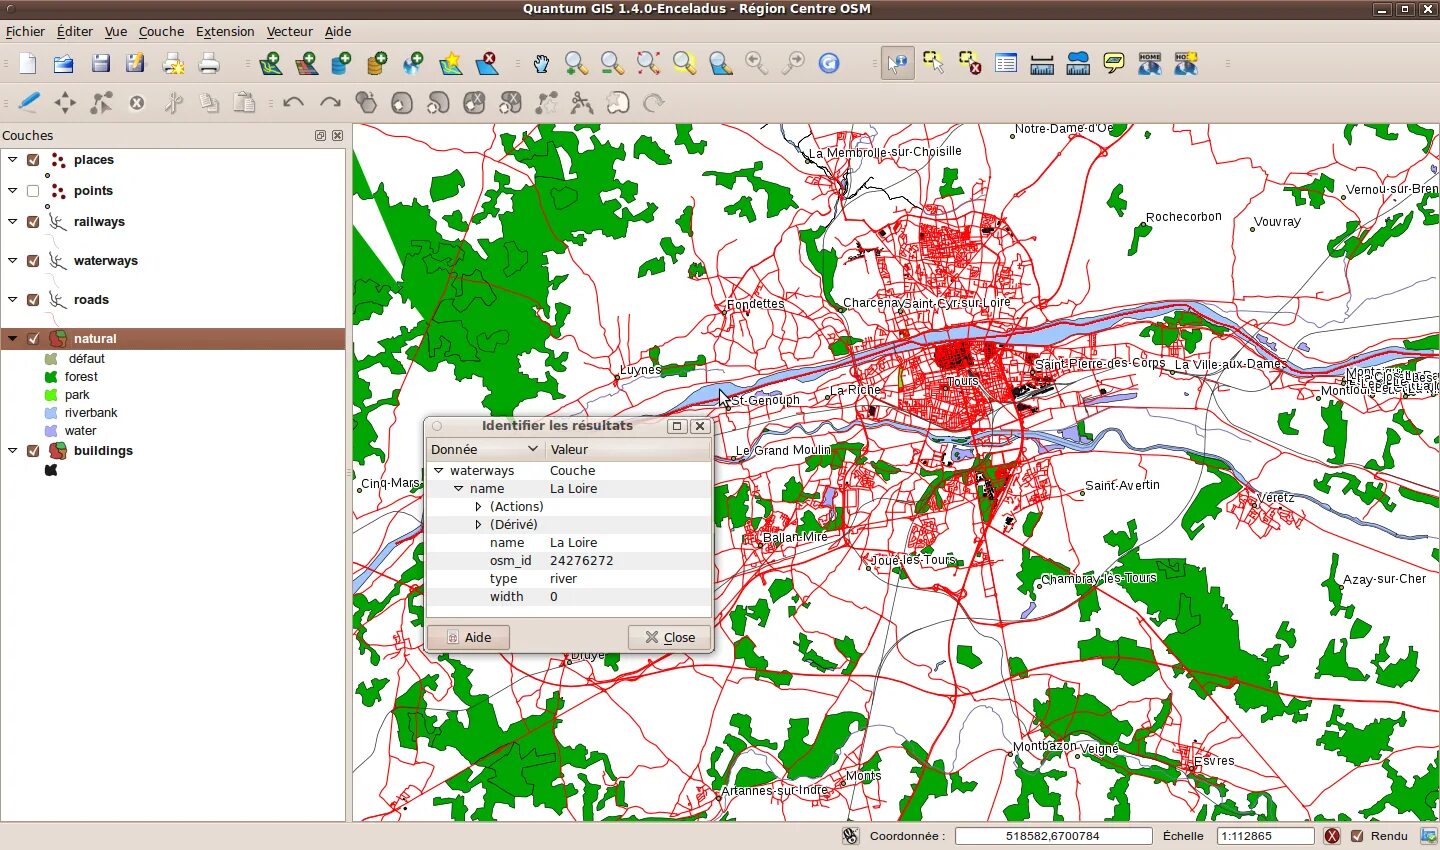This screenshot has width=1440, height=850.
Task: Click the open project folder icon
Action: tap(64, 64)
